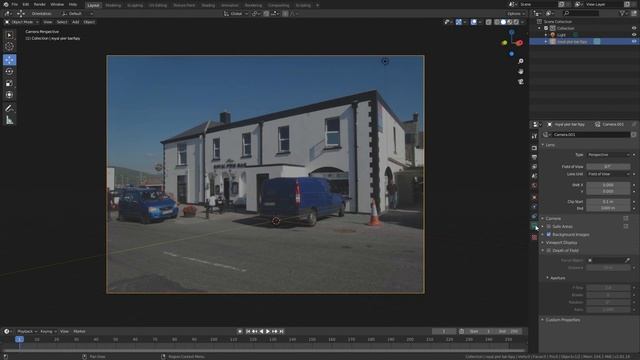Click green Y axis on navigation gizmo
The width and height of the screenshot is (640, 360).
click(x=504, y=42)
